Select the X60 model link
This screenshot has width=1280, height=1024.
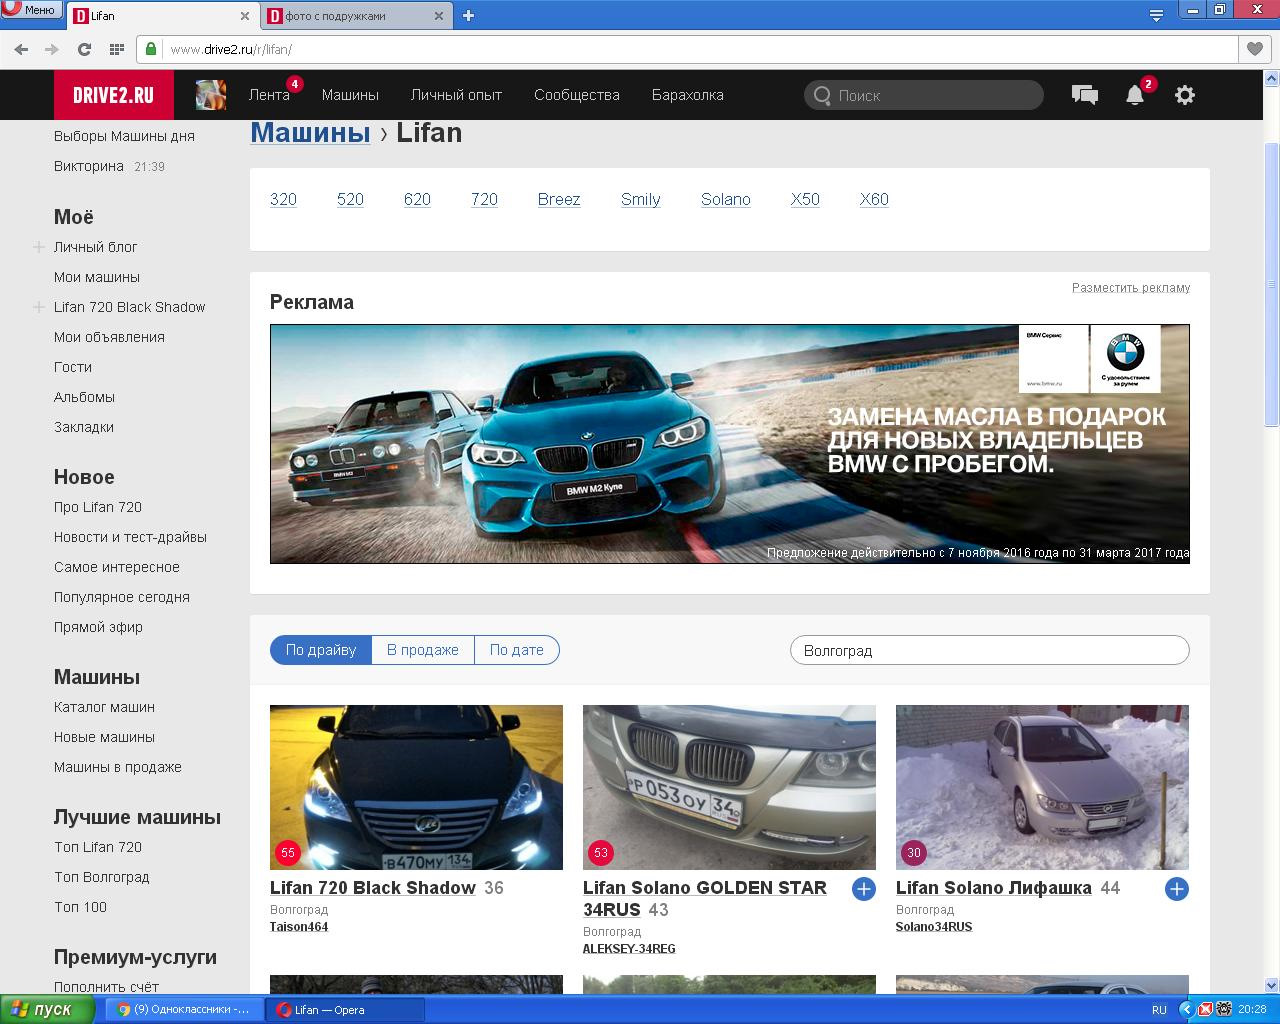point(874,199)
